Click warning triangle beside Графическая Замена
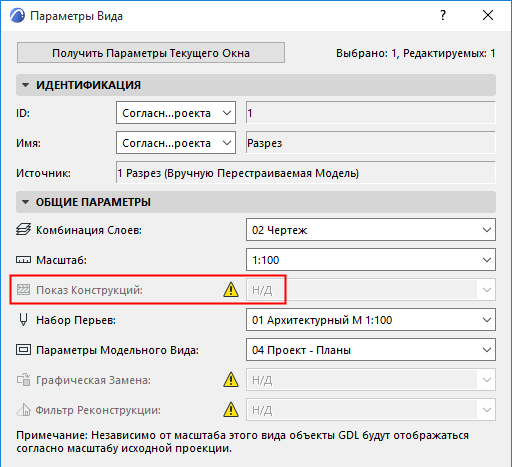Screen dimensions: 512x467 pos(231,379)
